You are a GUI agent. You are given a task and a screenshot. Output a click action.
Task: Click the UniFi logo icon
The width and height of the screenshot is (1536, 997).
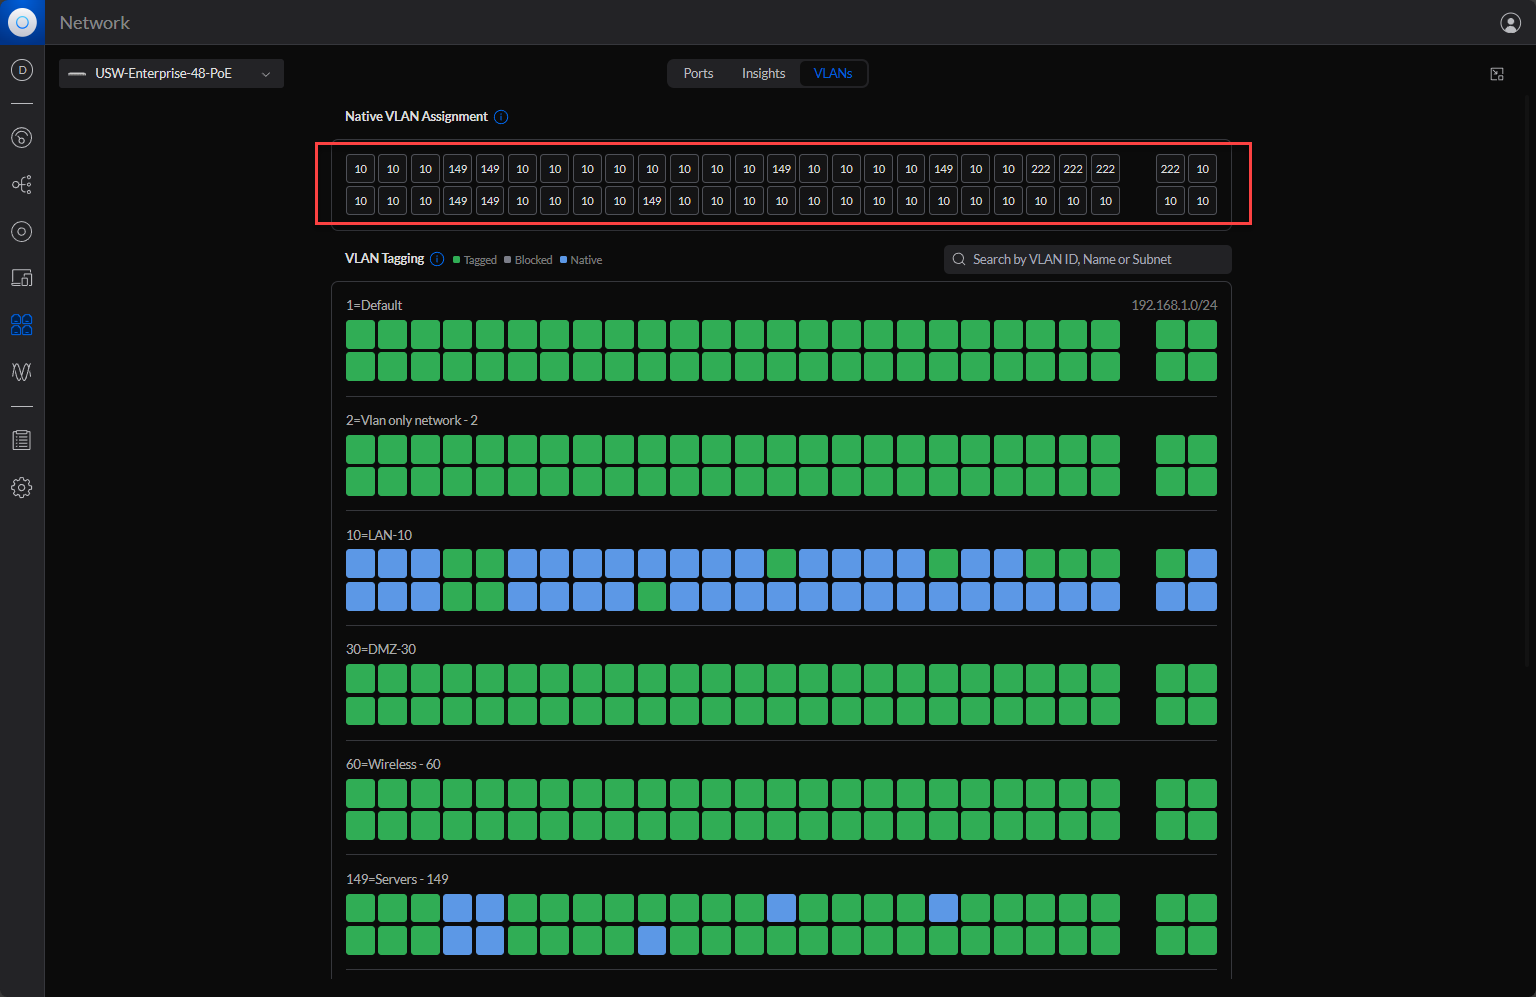tap(22, 22)
